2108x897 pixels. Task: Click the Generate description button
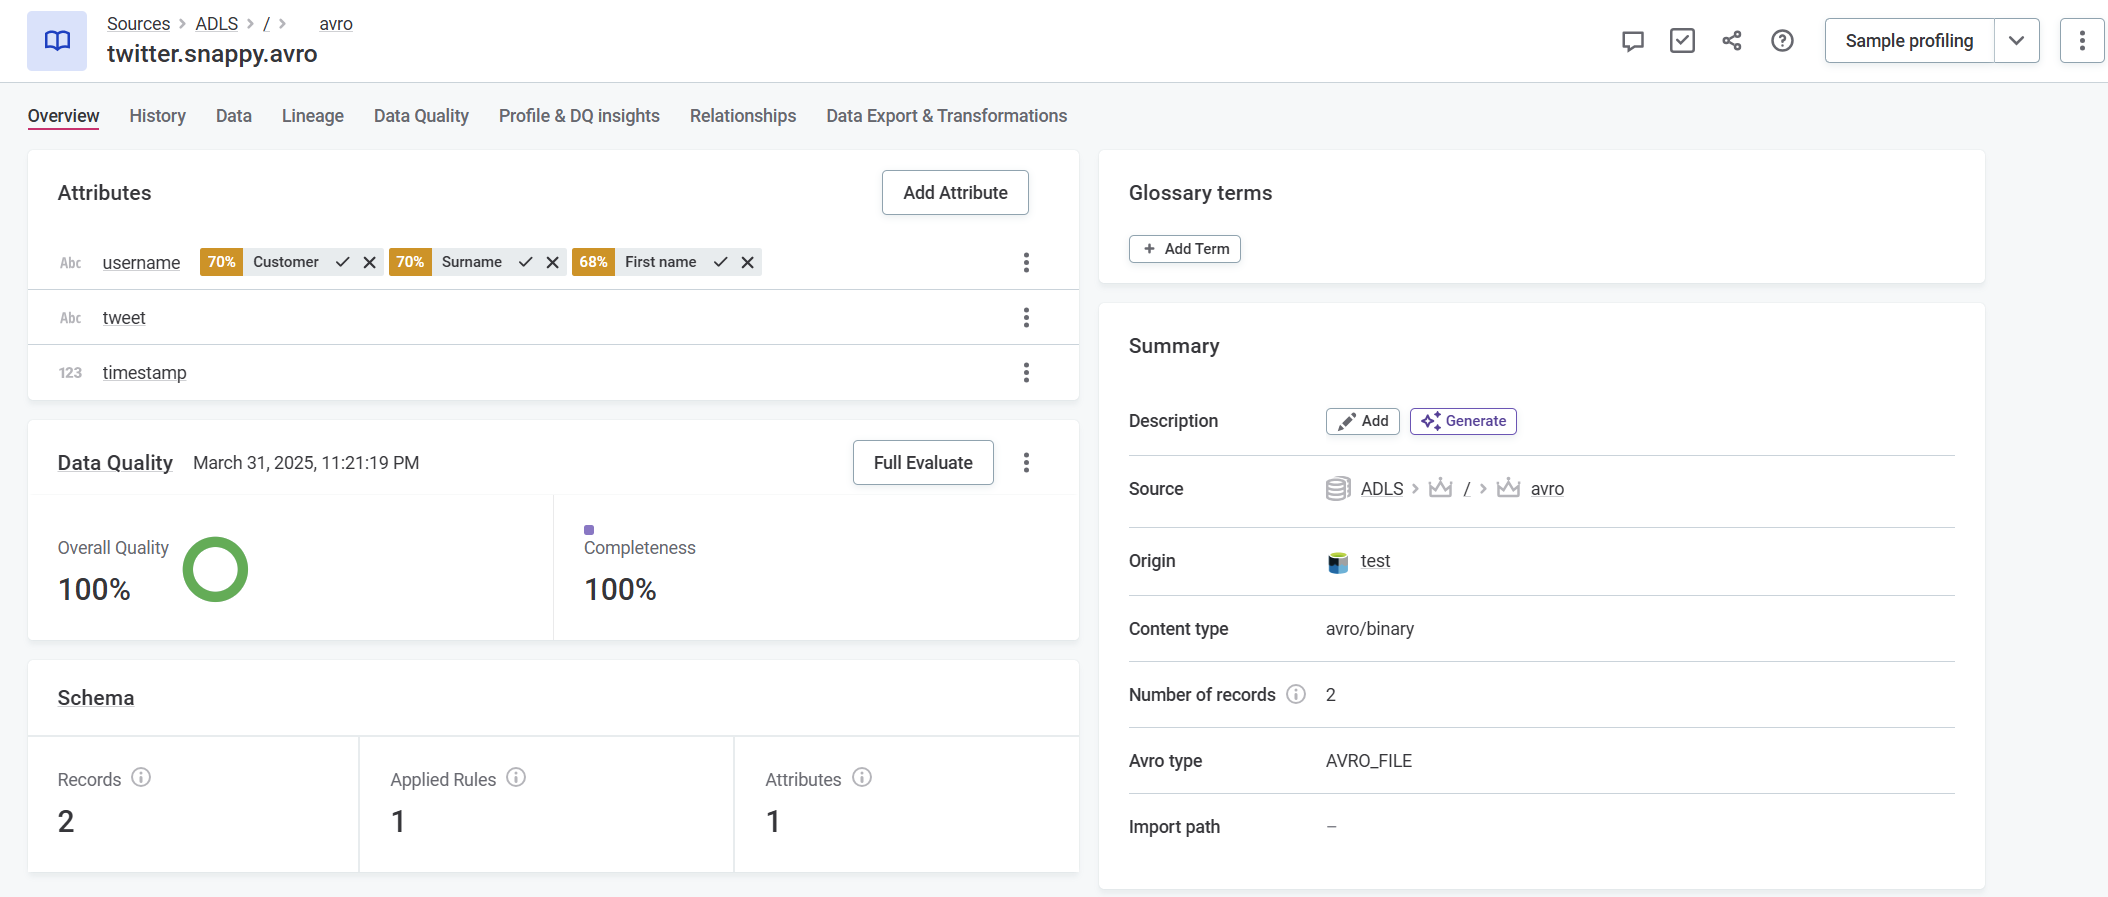pyautogui.click(x=1463, y=421)
